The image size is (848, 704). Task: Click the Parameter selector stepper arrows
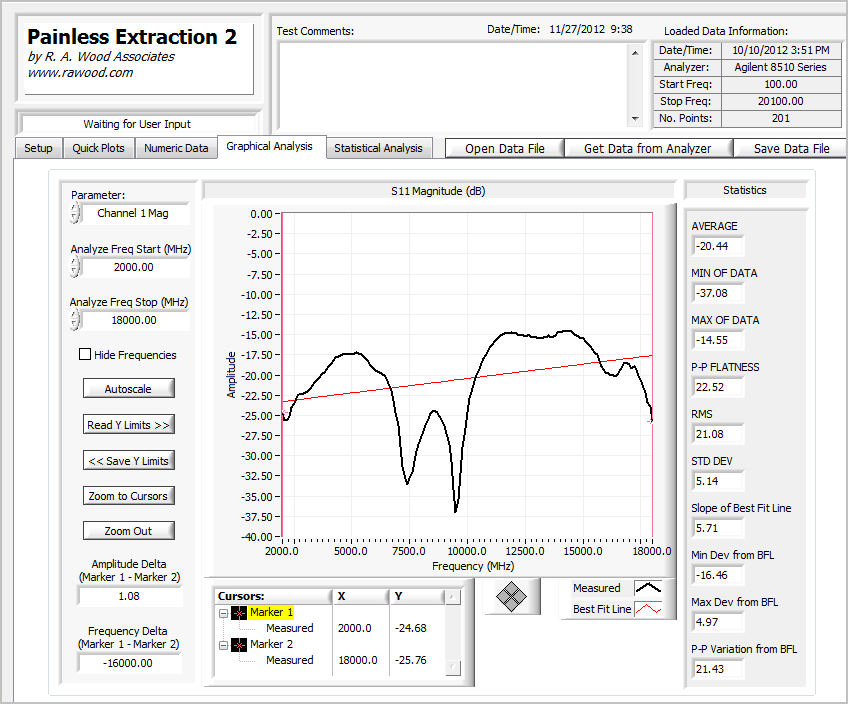click(x=75, y=213)
